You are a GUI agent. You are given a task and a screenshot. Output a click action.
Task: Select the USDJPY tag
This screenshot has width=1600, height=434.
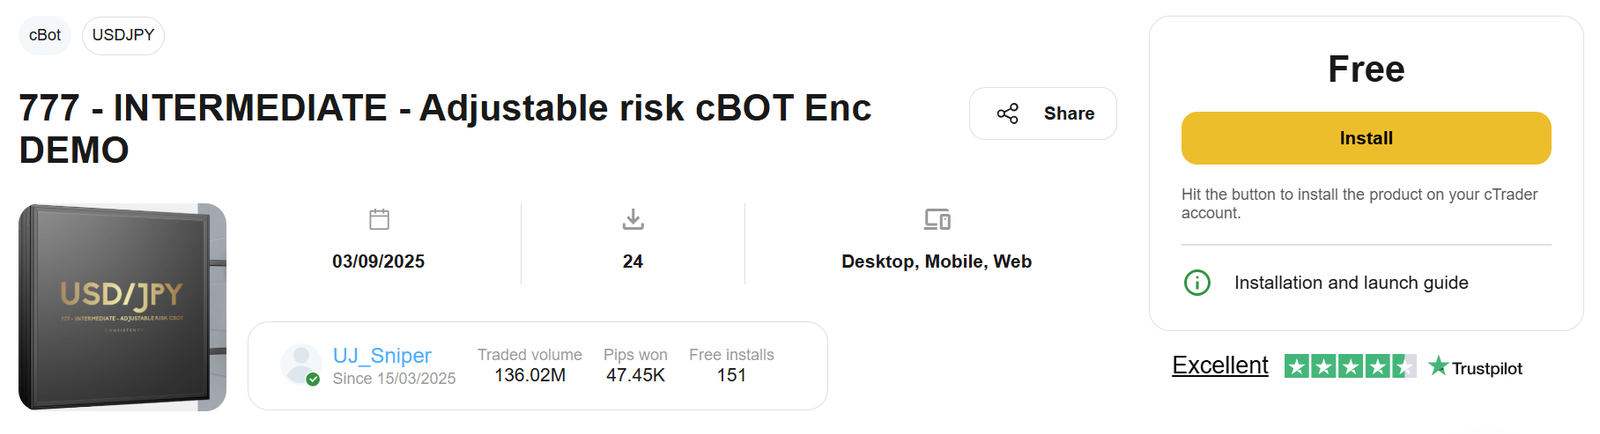(123, 35)
